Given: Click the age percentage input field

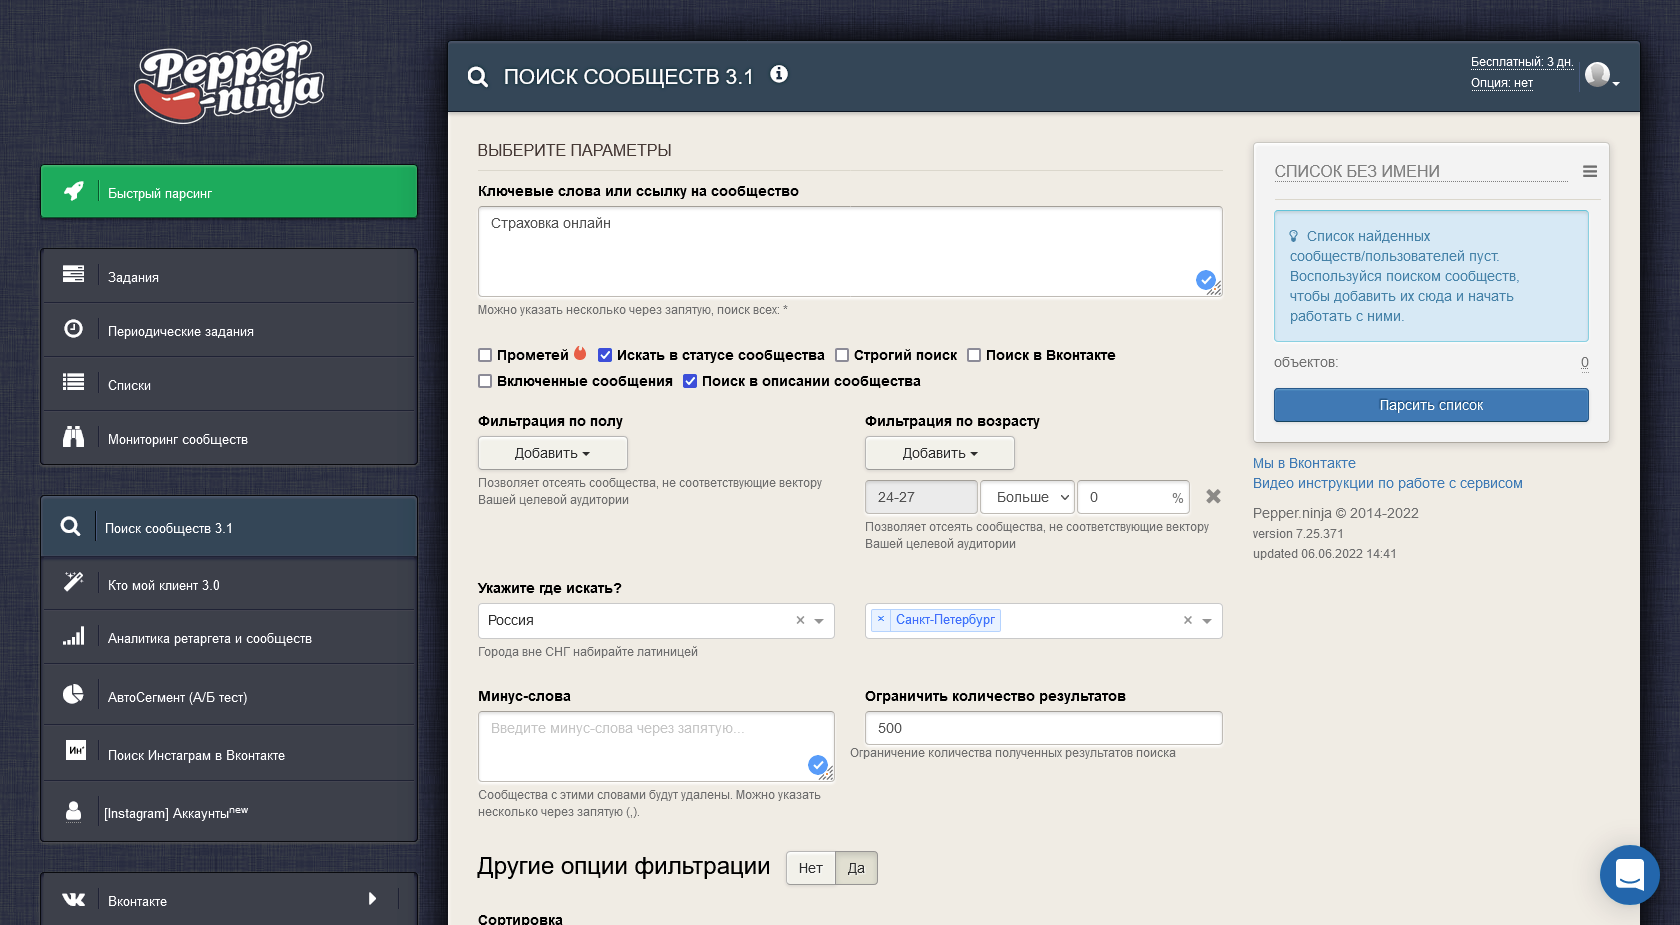Looking at the screenshot, I should coord(1133,497).
